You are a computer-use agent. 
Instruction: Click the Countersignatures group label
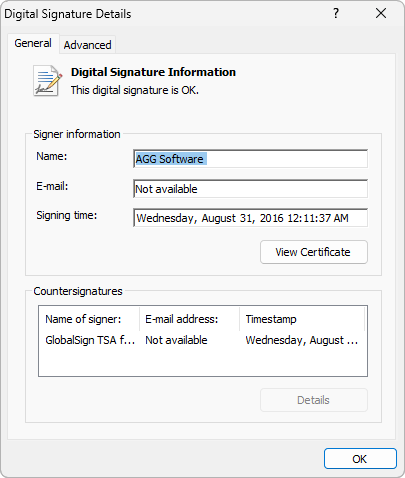(78, 291)
